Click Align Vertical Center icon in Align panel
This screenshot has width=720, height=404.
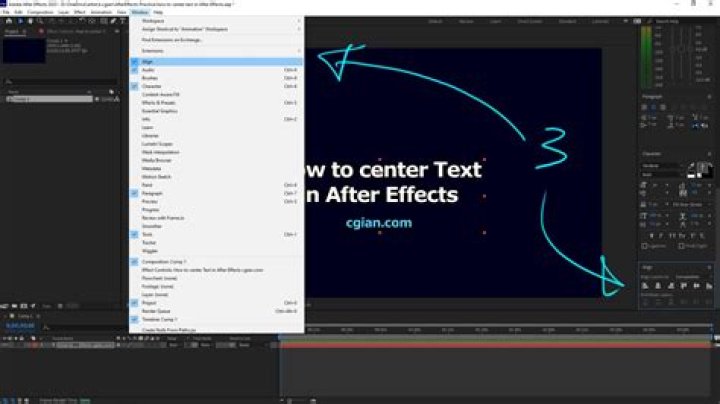click(x=697, y=286)
